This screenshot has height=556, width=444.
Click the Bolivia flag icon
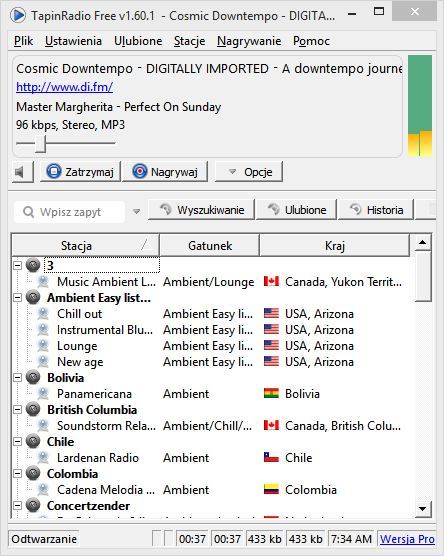click(271, 394)
